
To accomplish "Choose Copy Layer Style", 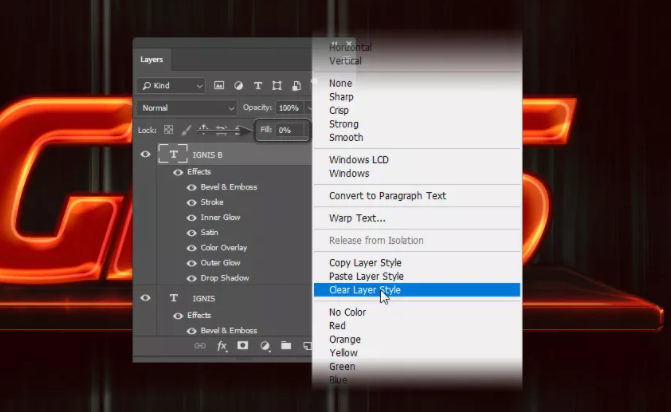I will point(365,263).
